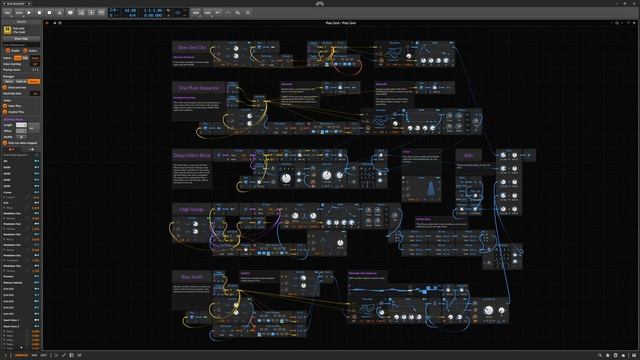Image resolution: width=640 pixels, height=360 pixels.
Task: Set Retrigger to Never
Action: click(x=9, y=82)
